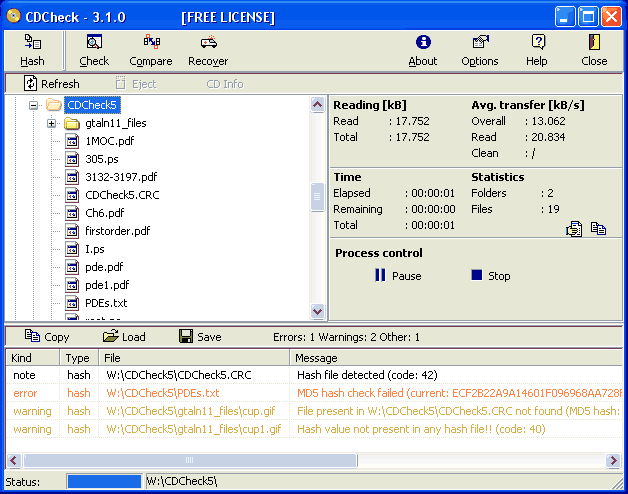Refresh the folder tree
The image size is (628, 494).
51,84
